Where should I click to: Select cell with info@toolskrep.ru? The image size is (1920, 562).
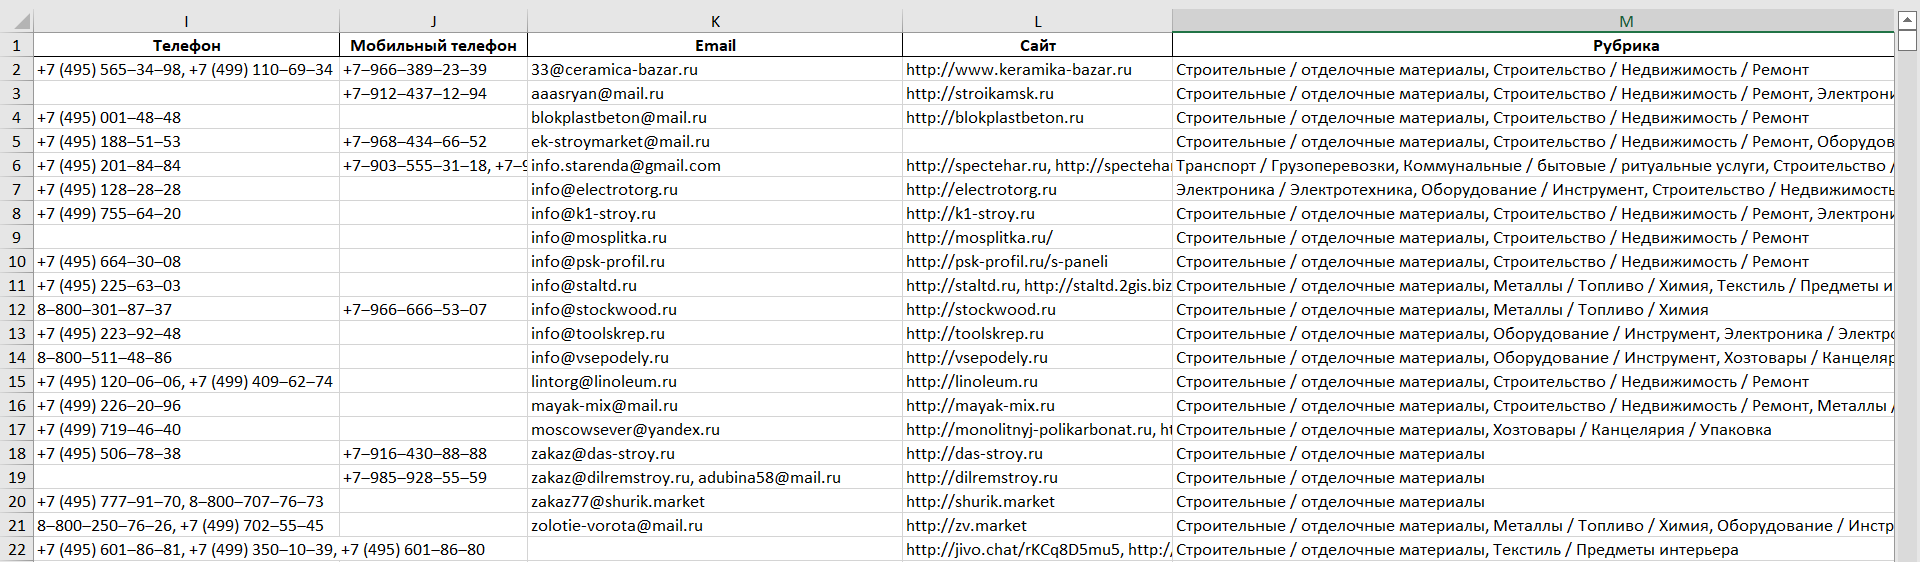pos(715,333)
